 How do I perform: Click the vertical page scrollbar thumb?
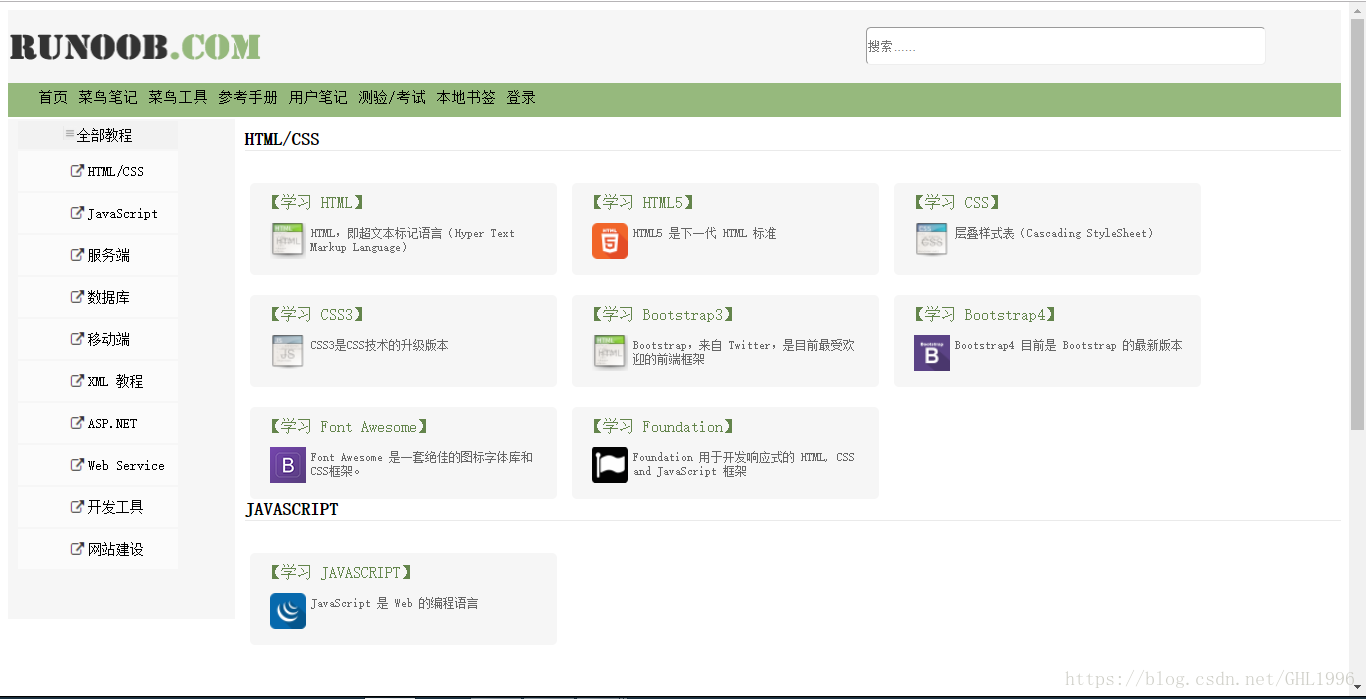(x=1357, y=222)
